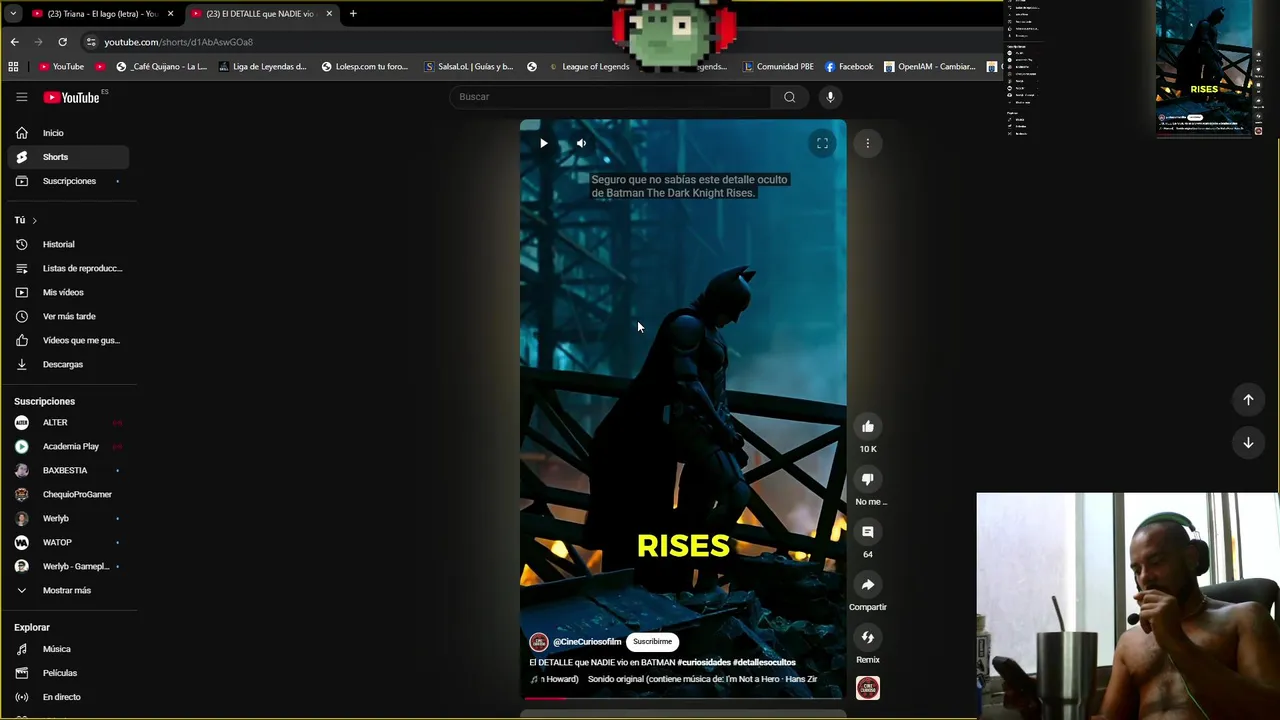
Task: Play the paused Short
Action: pyautogui.click(x=543, y=143)
